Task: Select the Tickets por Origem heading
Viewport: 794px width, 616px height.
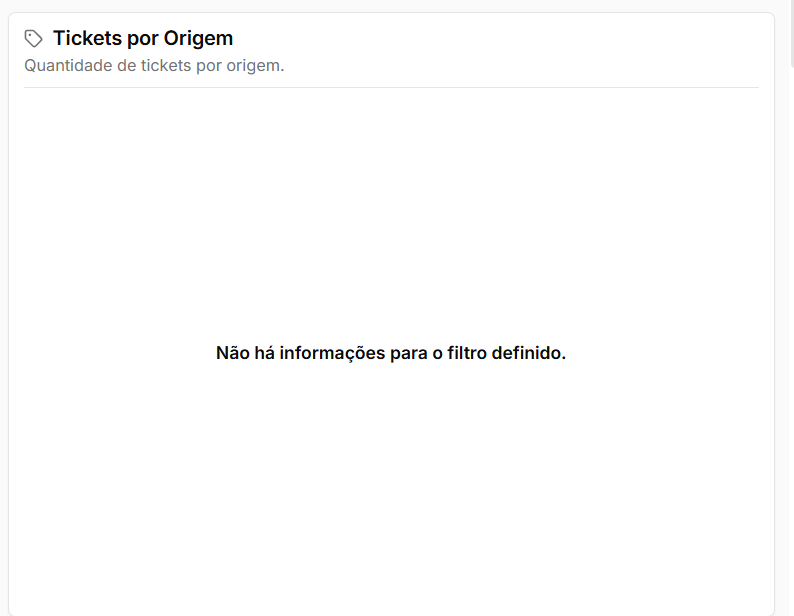Action: coord(143,38)
